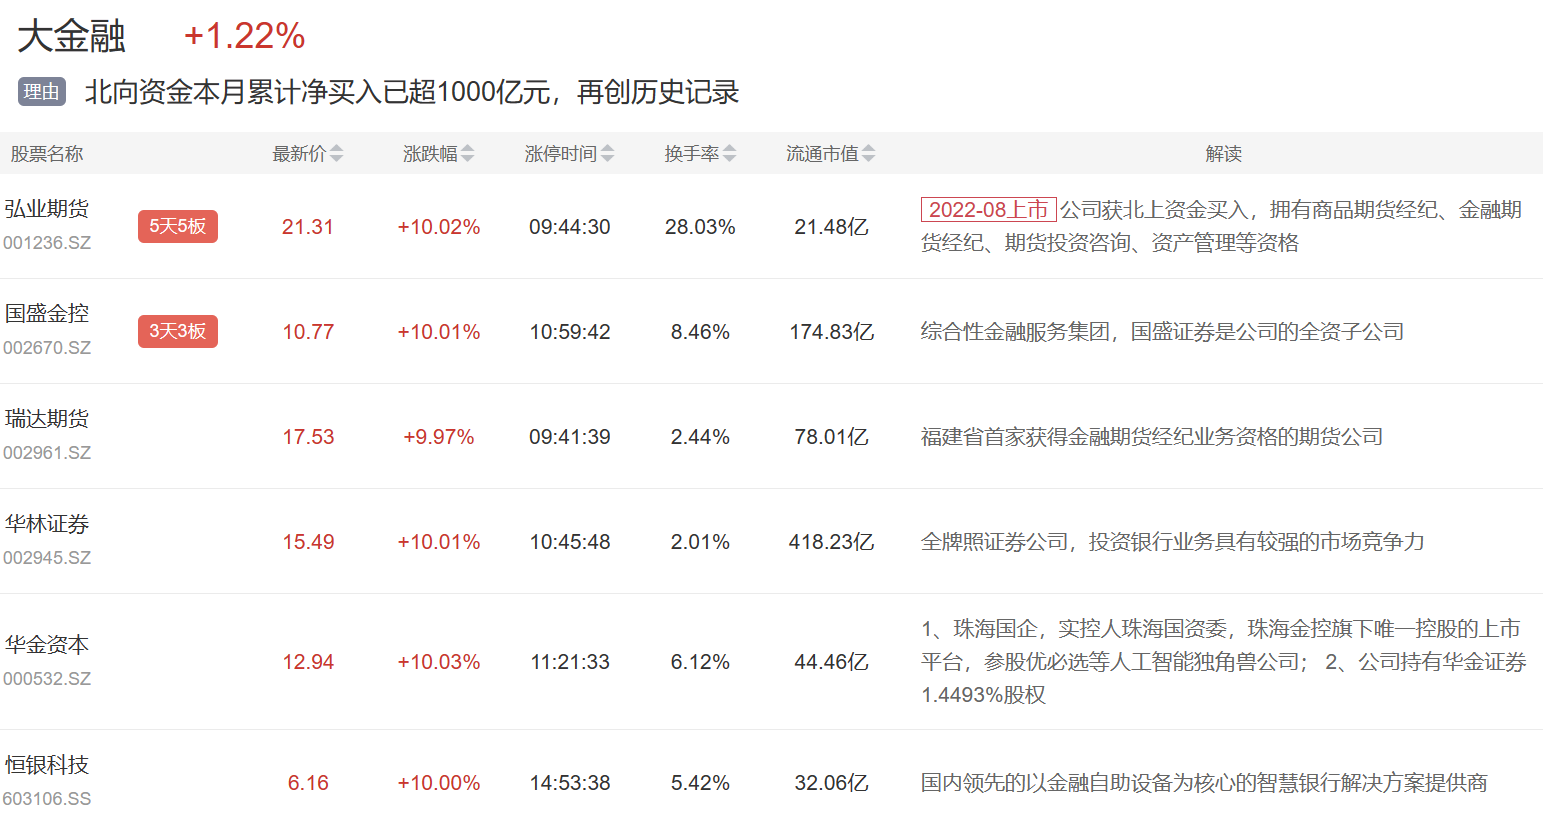
Task: Click limit-up time 10:59:42
Action: tap(570, 332)
